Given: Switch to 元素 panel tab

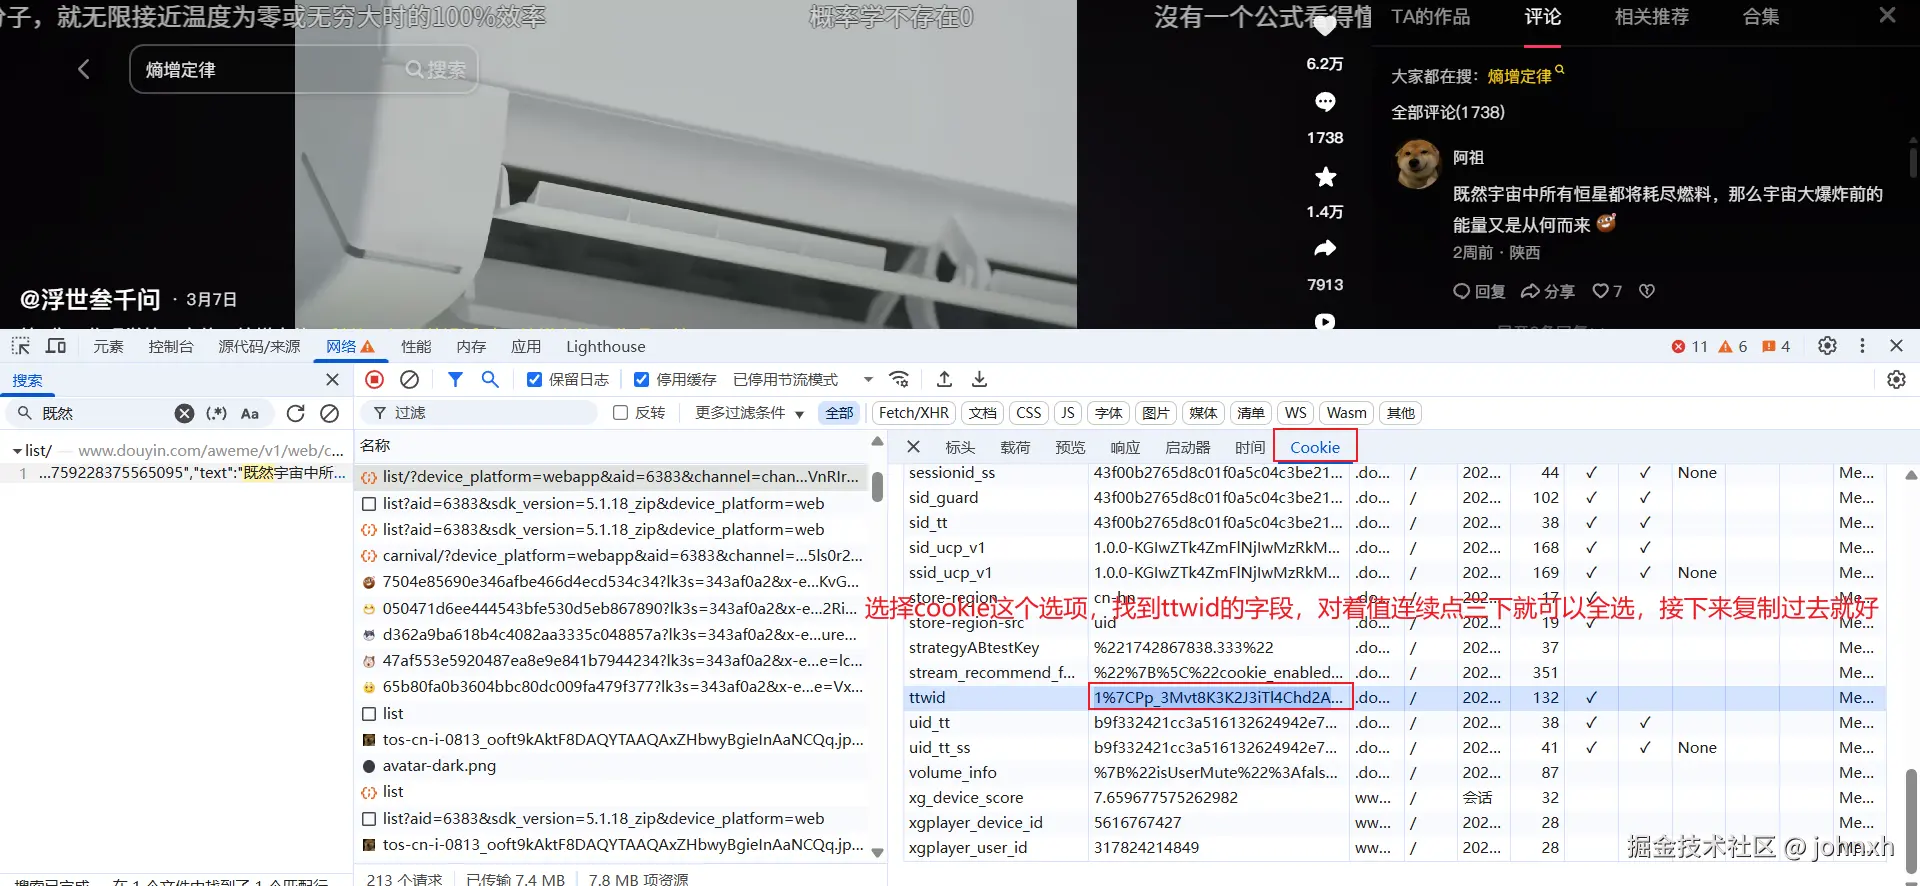Looking at the screenshot, I should 108,346.
